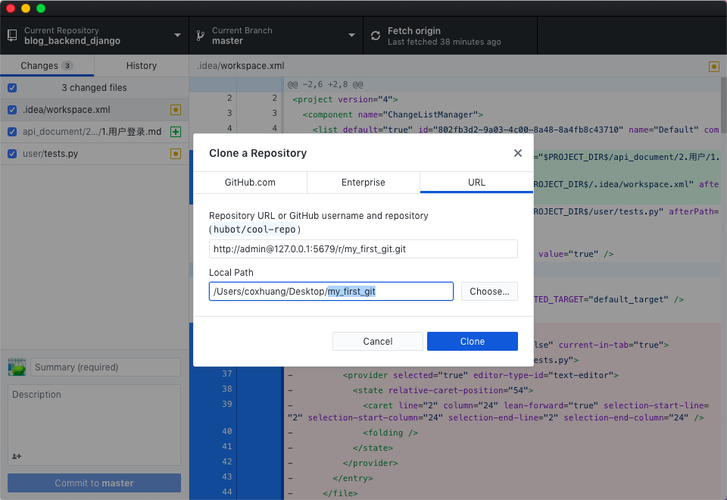Click the green macOS fullscreen window button
This screenshot has width=727, height=500.
tap(41, 8)
